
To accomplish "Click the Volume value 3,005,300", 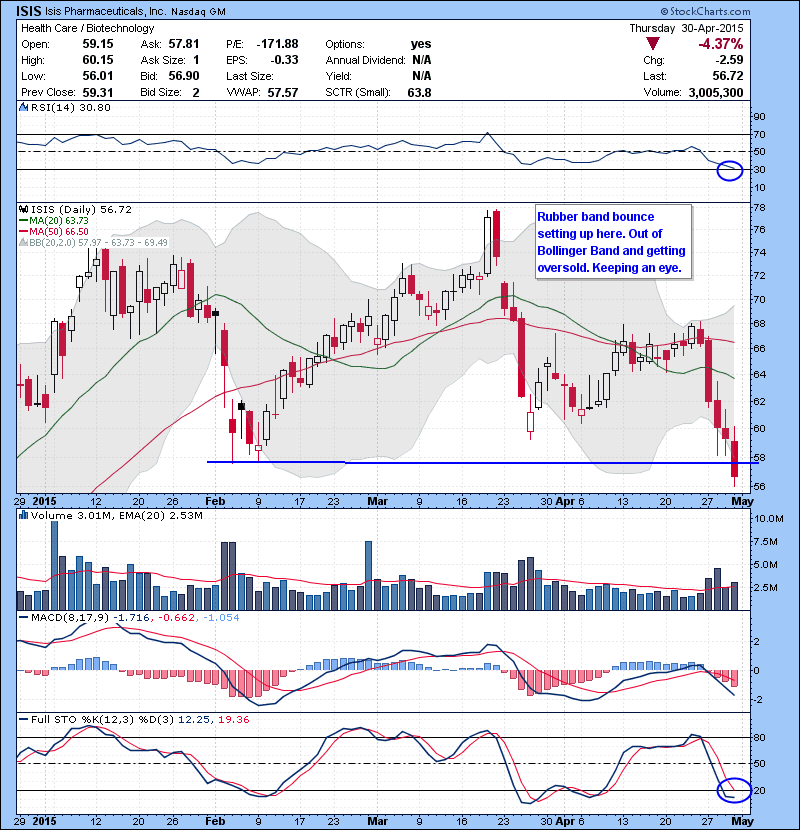I will (716, 92).
